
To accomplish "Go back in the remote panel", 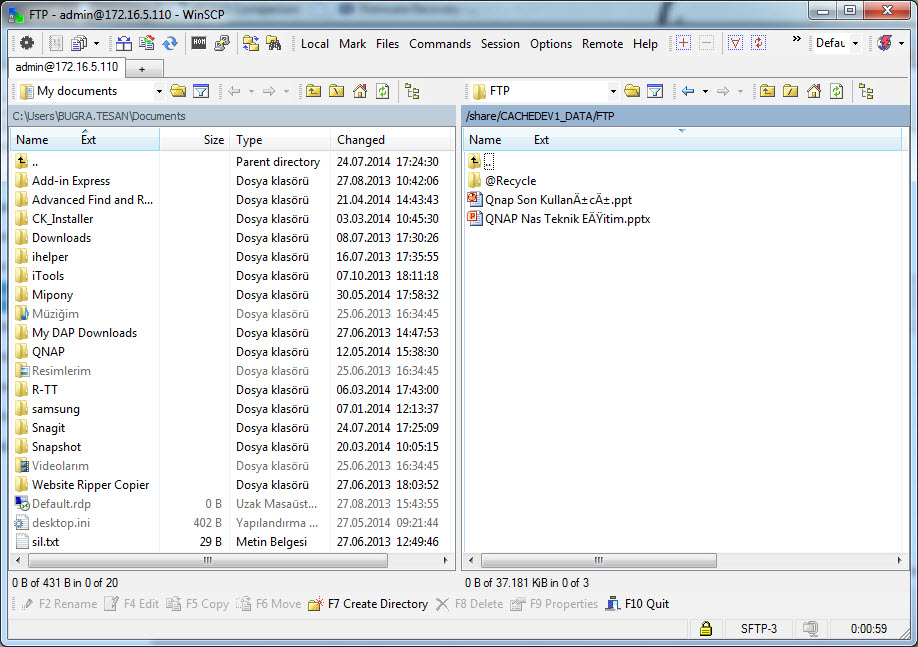I will [x=688, y=91].
